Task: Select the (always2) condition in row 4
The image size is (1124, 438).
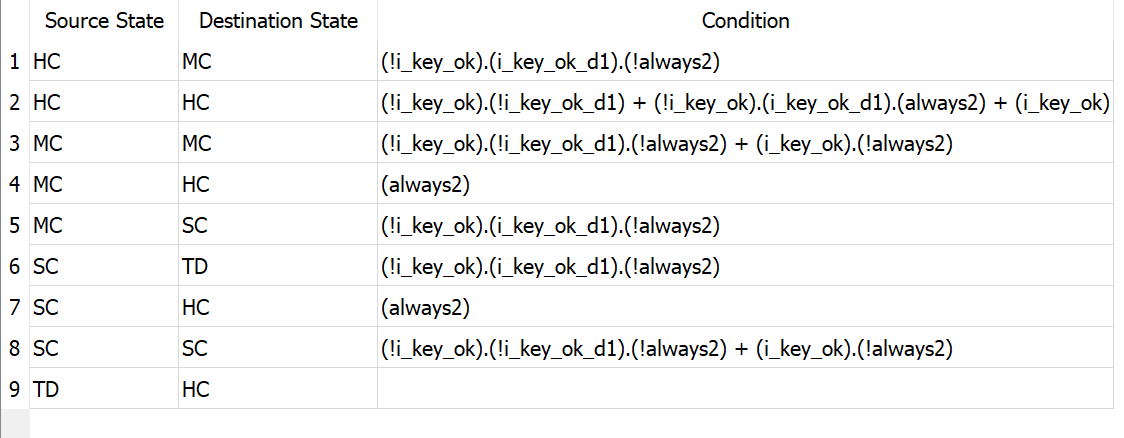Action: click(425, 185)
